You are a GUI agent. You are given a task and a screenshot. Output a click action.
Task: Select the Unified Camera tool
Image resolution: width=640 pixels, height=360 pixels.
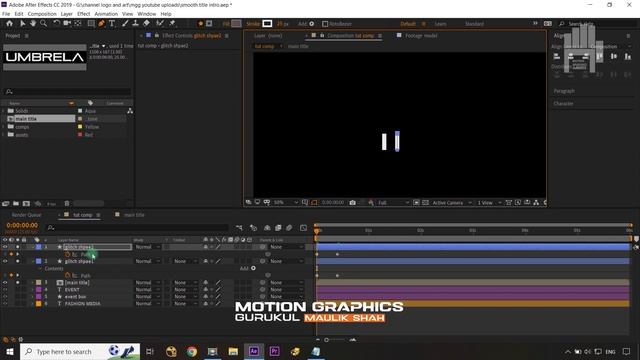67,24
